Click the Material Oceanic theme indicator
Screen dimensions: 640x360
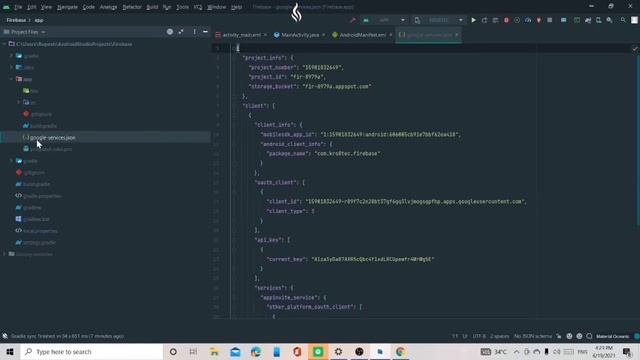(x=612, y=336)
